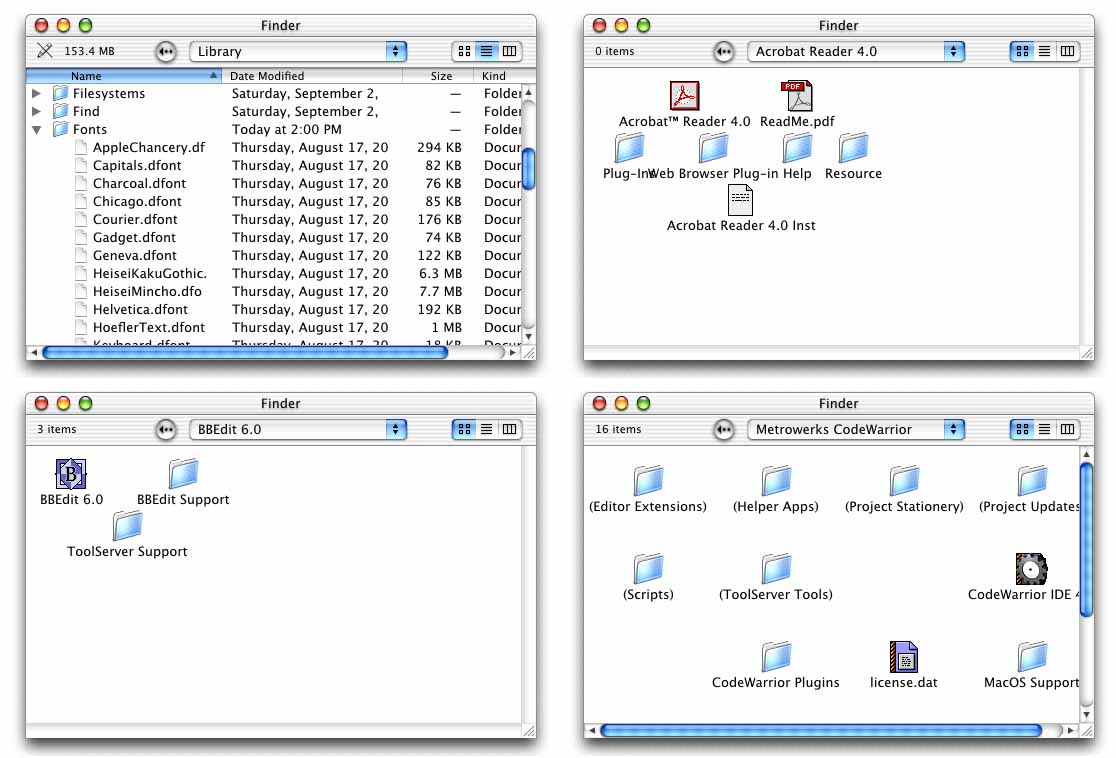The width and height of the screenshot is (1116, 758).
Task: Collapse the Fonts folder triangle
Action: pyautogui.click(x=36, y=130)
